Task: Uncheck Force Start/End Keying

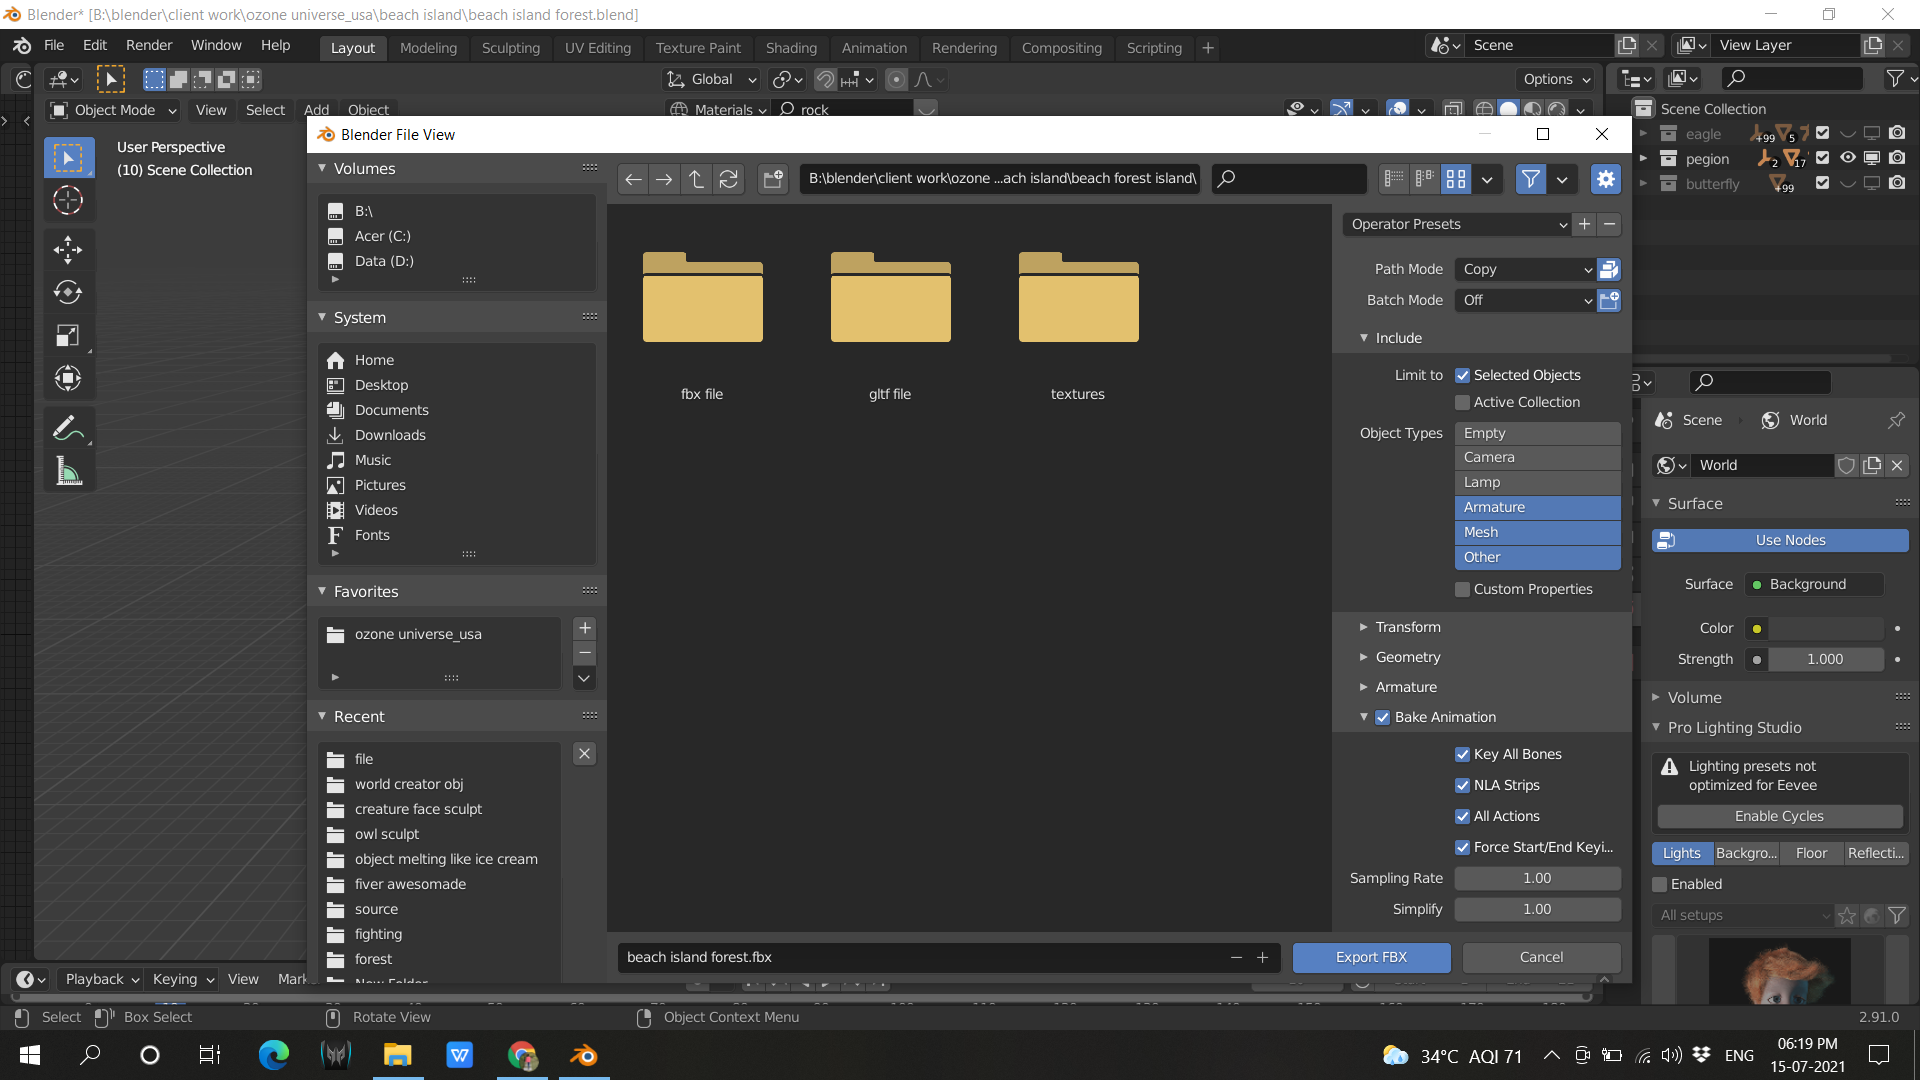Action: [x=1463, y=847]
